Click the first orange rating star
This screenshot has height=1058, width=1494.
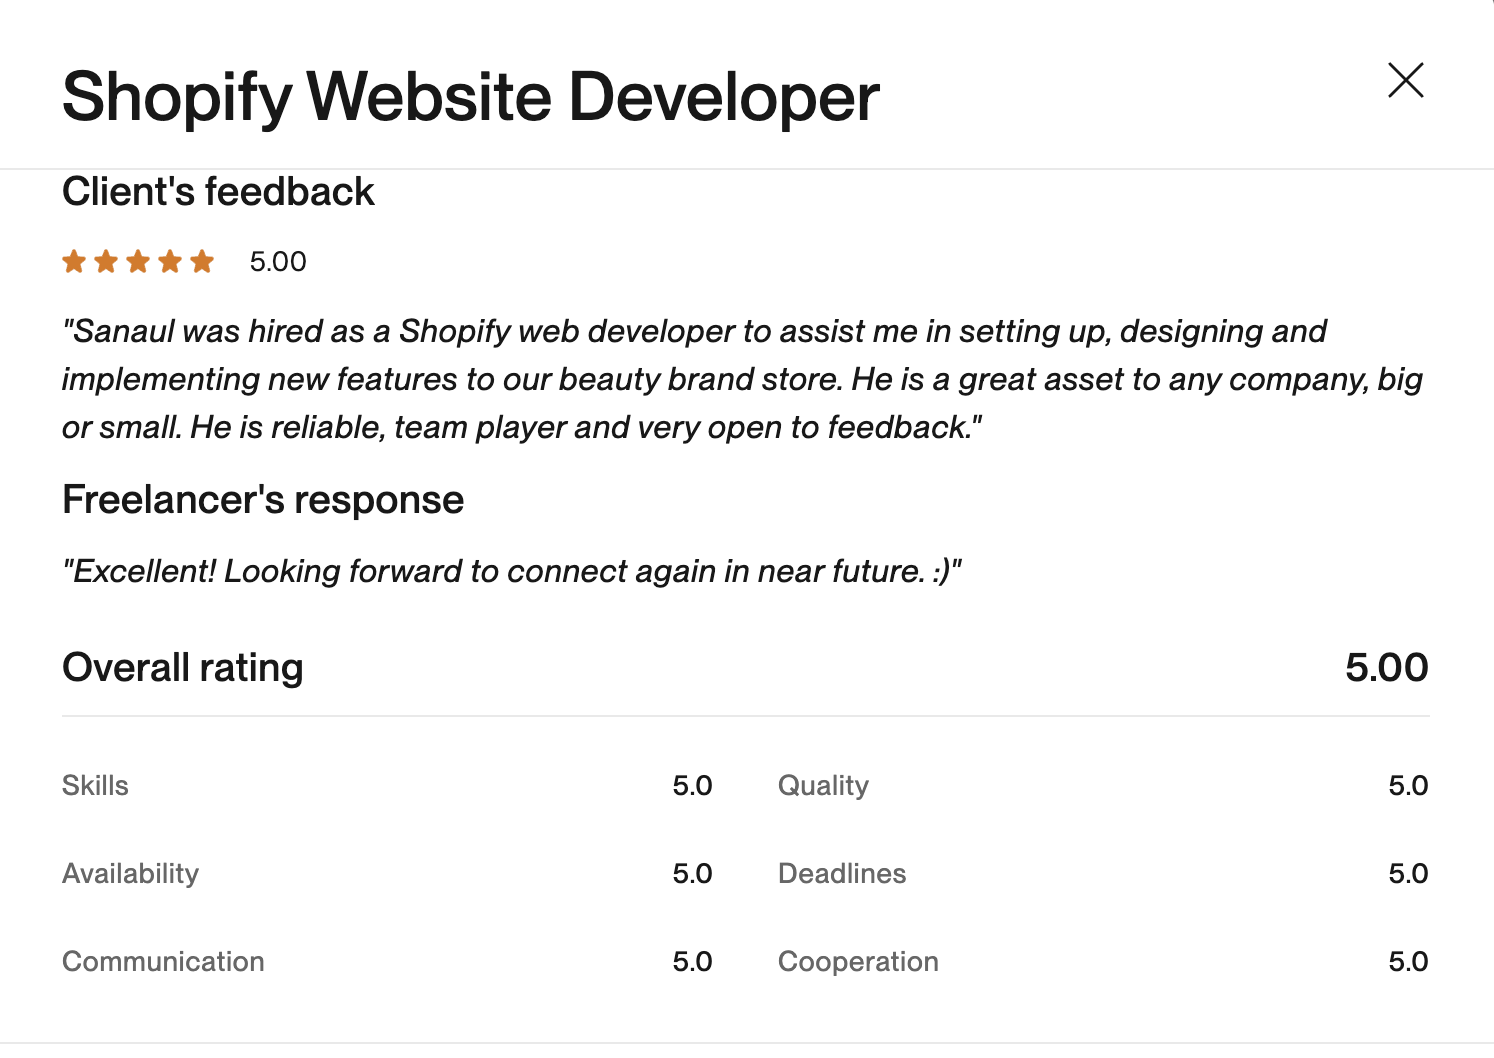point(74,262)
